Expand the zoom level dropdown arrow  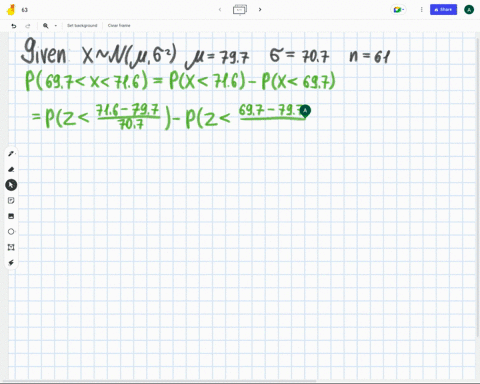(x=56, y=26)
